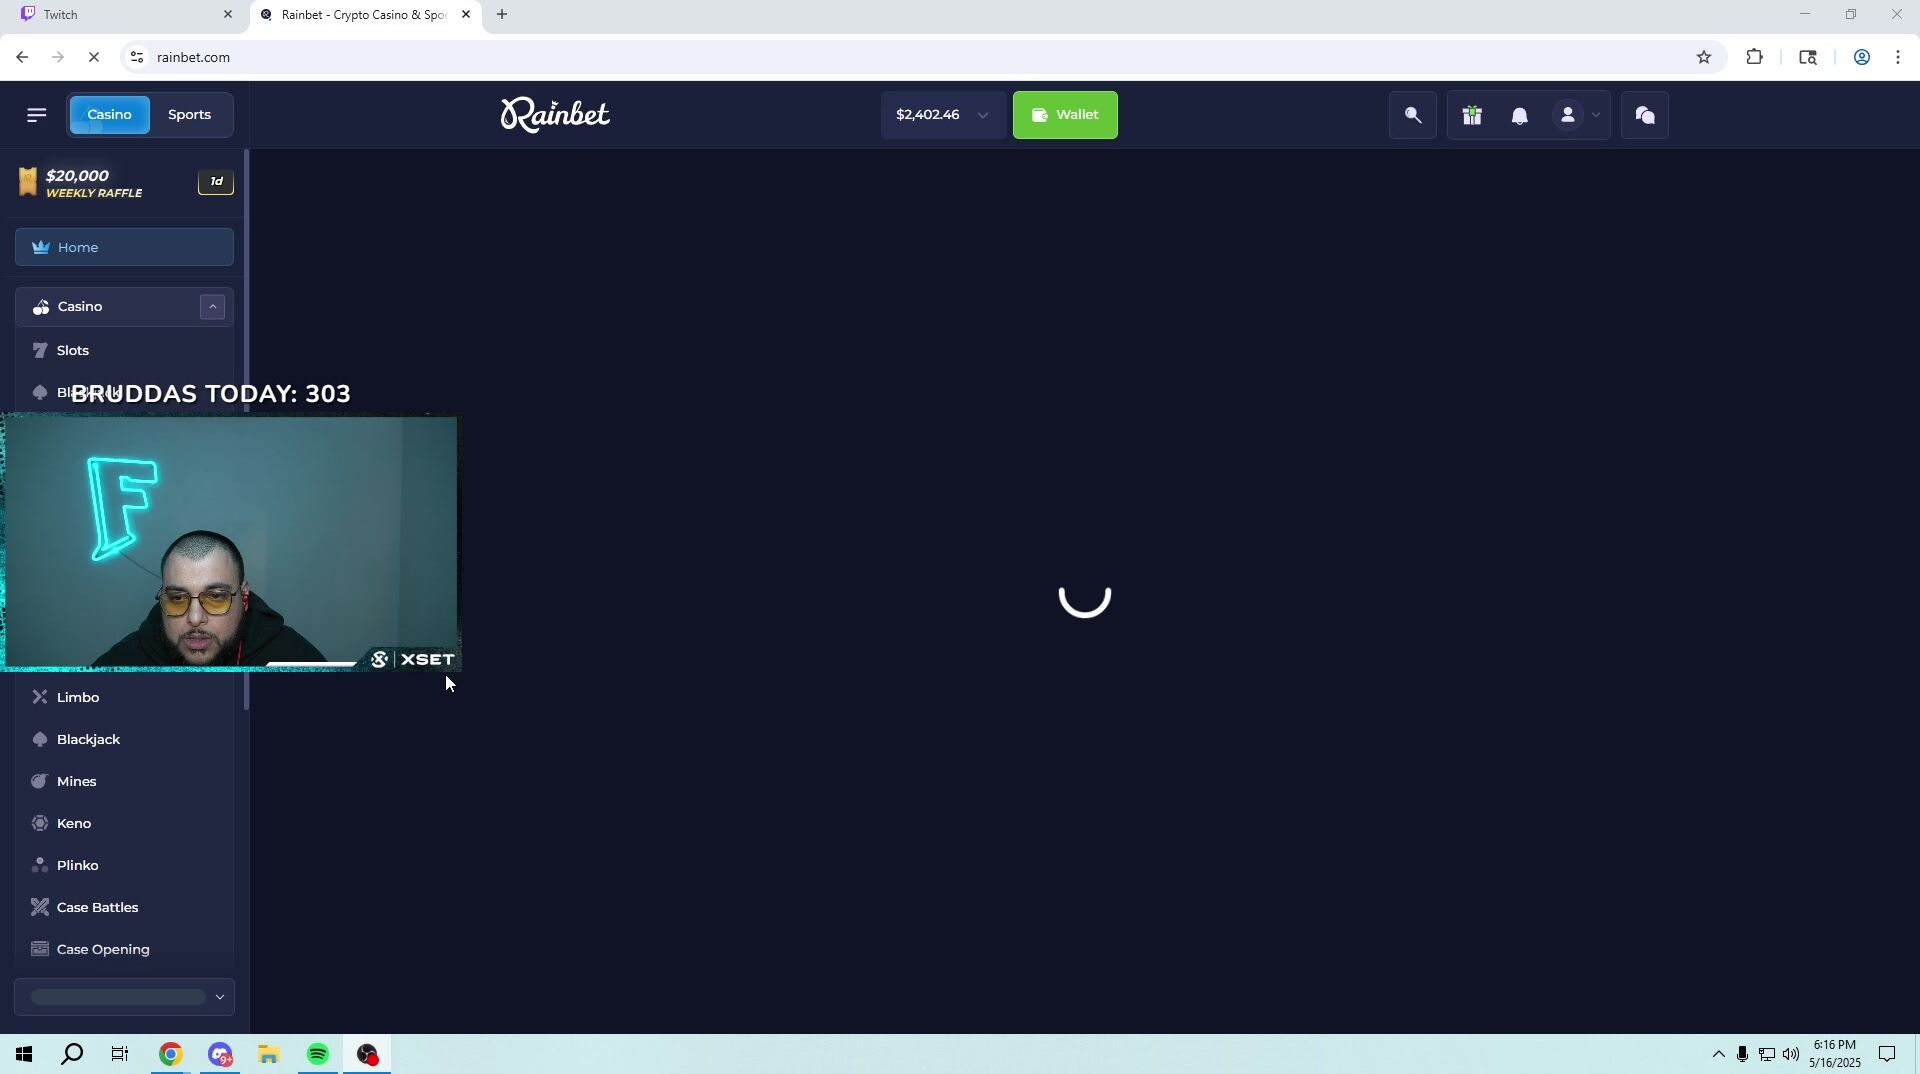Click the Limbo icon
Viewport: 1920px width, 1074px height.
(40, 698)
